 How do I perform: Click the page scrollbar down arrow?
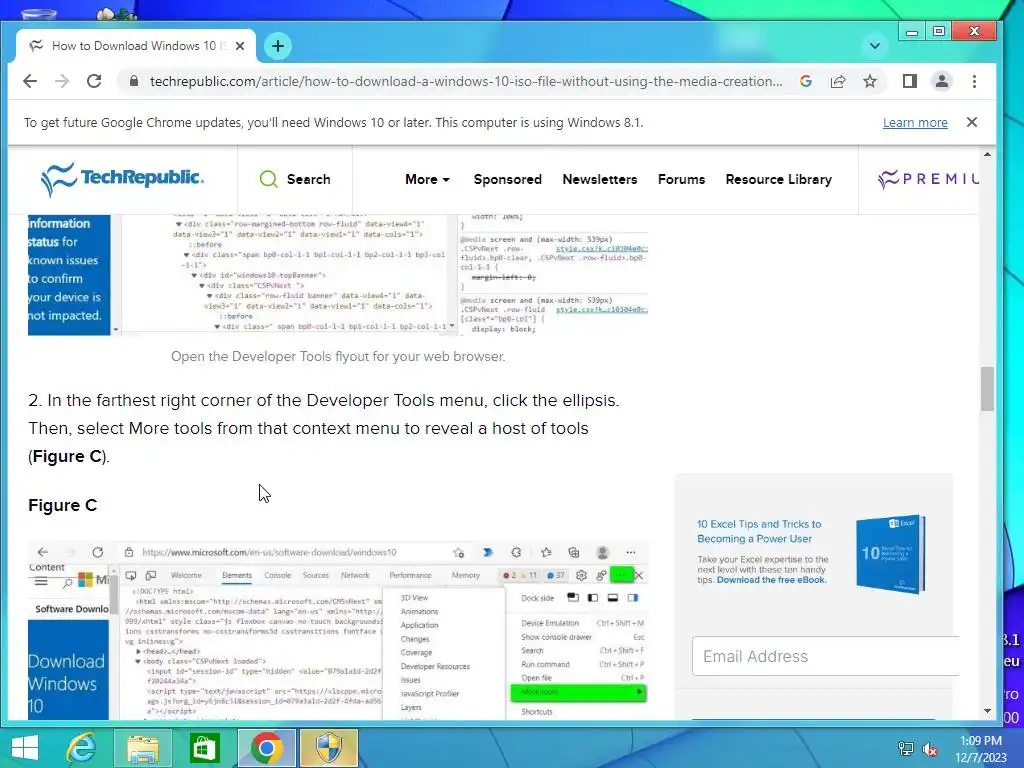pos(987,711)
